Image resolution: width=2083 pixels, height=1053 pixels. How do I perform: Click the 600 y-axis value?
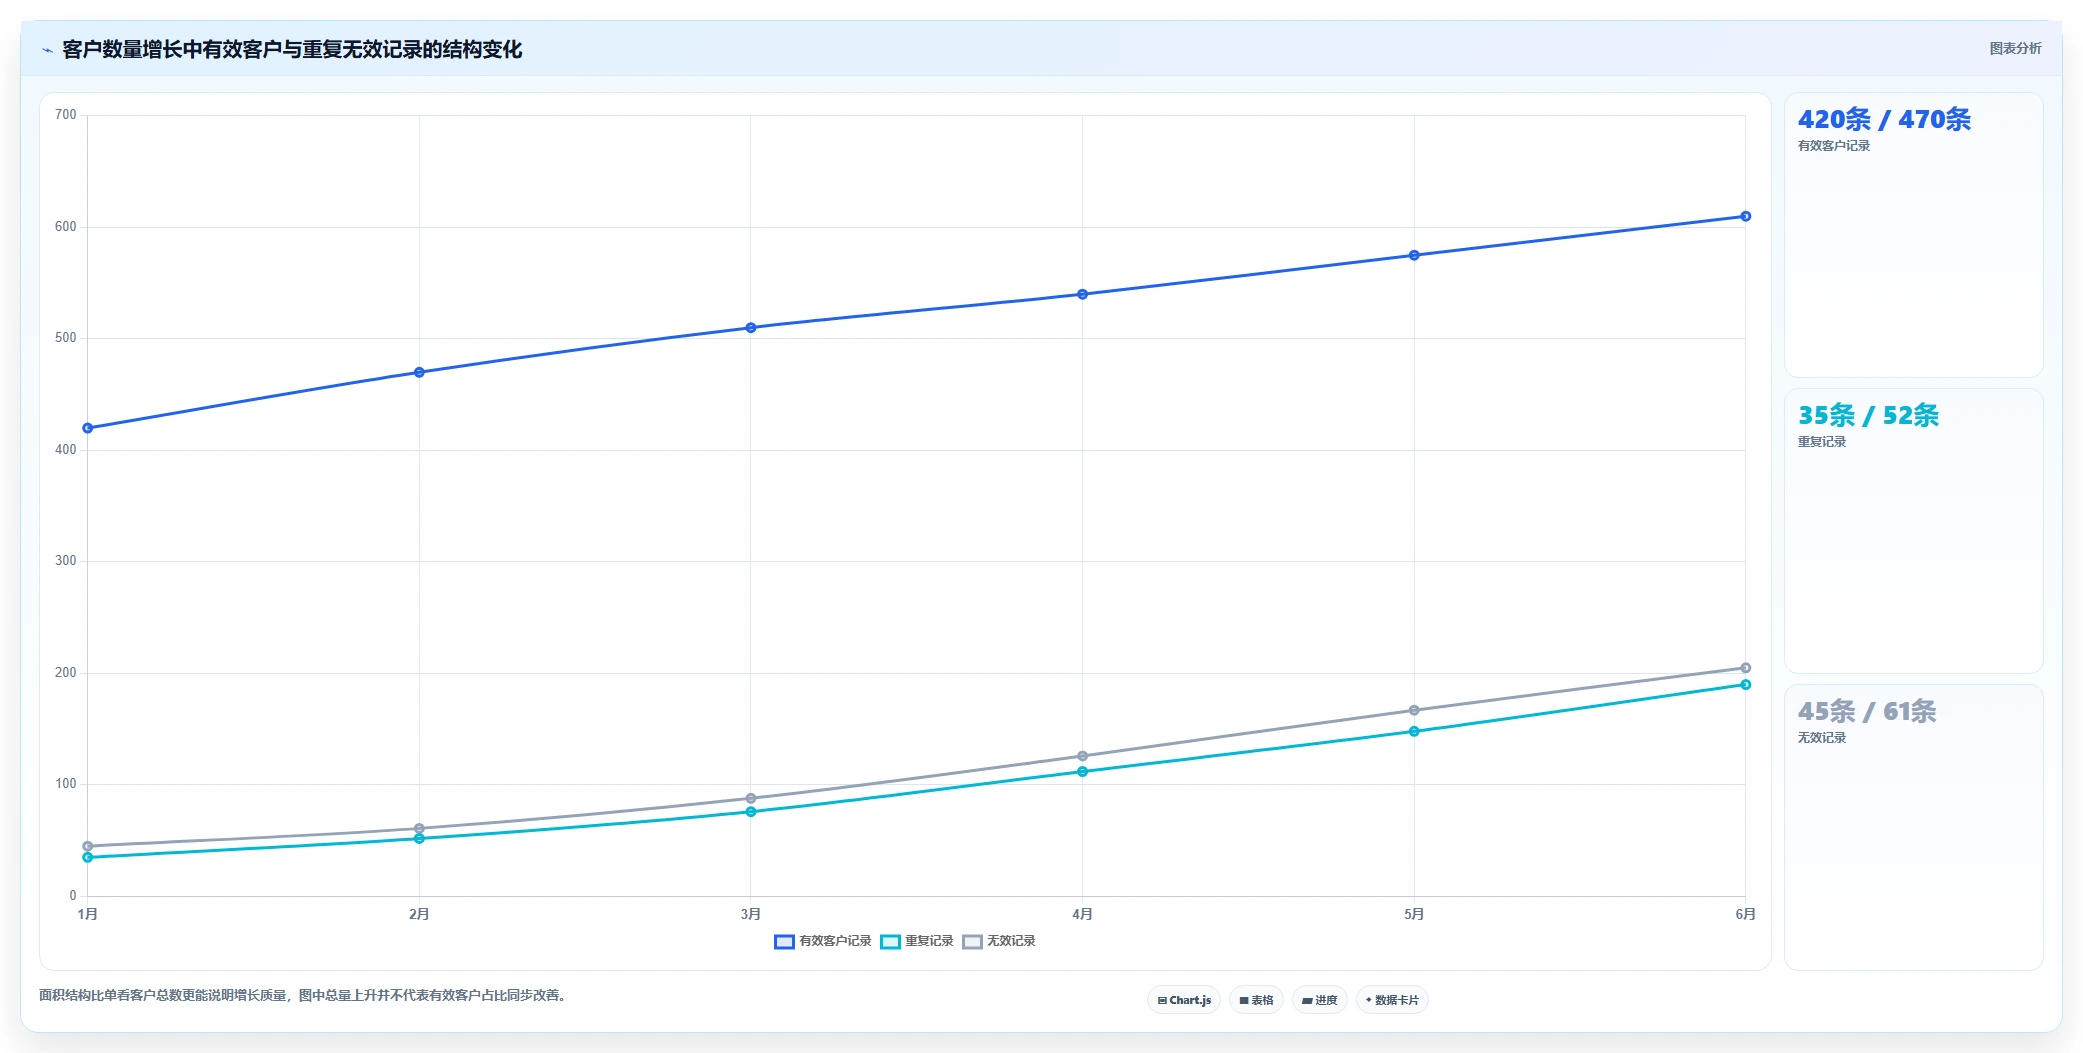(x=66, y=227)
